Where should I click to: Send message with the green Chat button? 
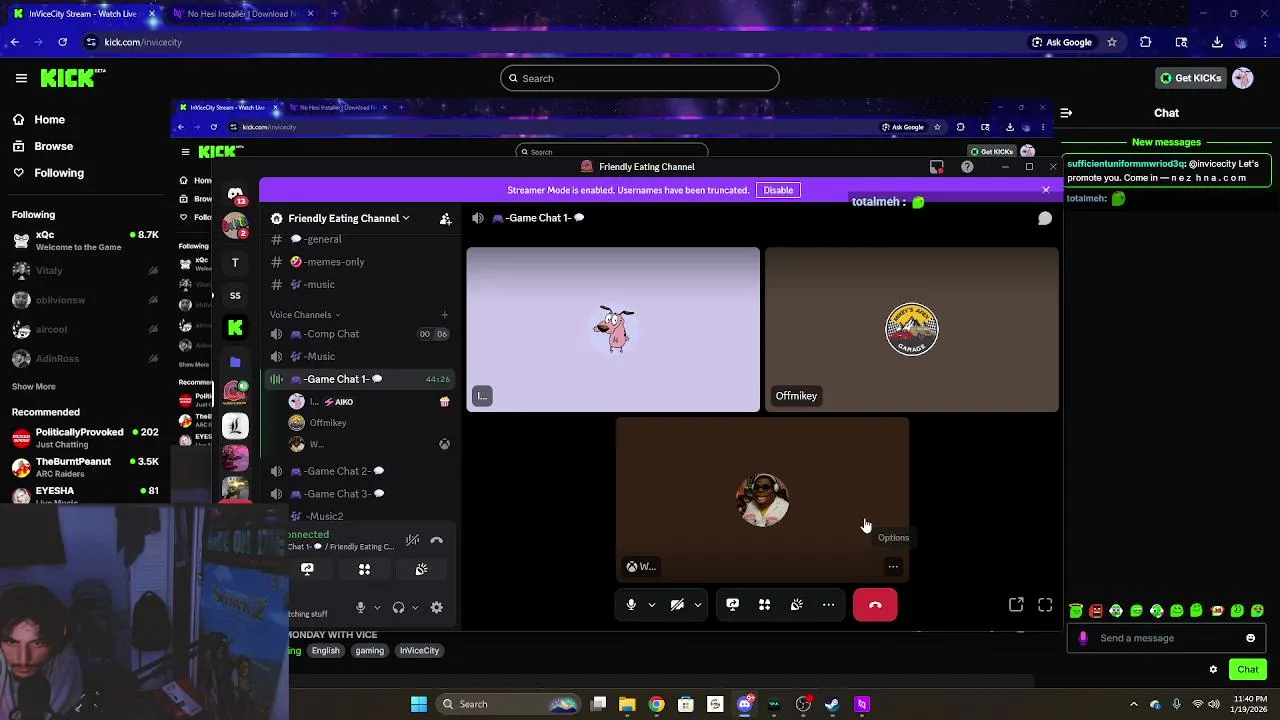(1247, 669)
